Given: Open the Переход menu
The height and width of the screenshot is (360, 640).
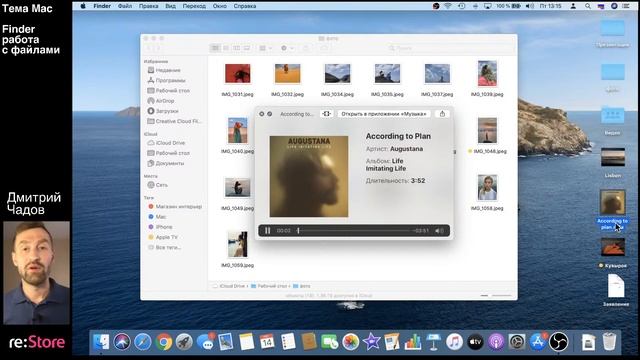Looking at the screenshot, I should (x=194, y=6).
